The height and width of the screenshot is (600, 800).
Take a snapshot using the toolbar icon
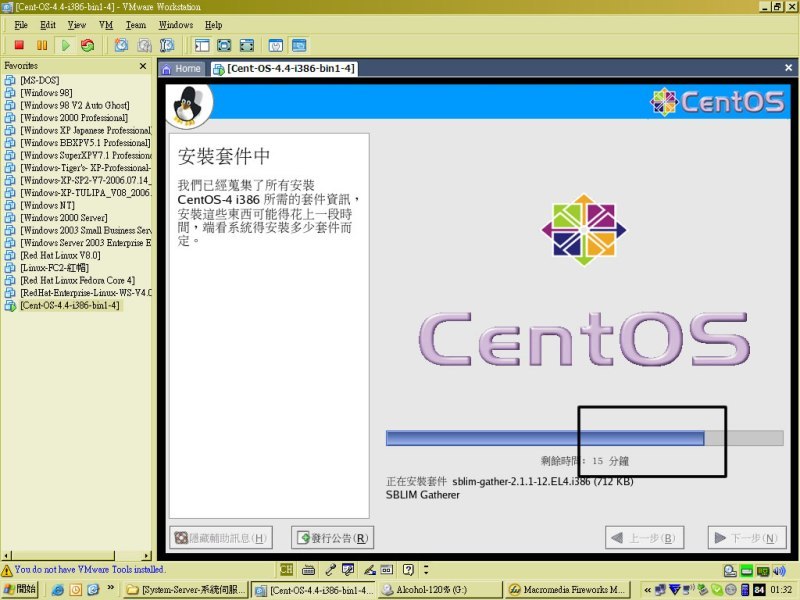pos(121,45)
